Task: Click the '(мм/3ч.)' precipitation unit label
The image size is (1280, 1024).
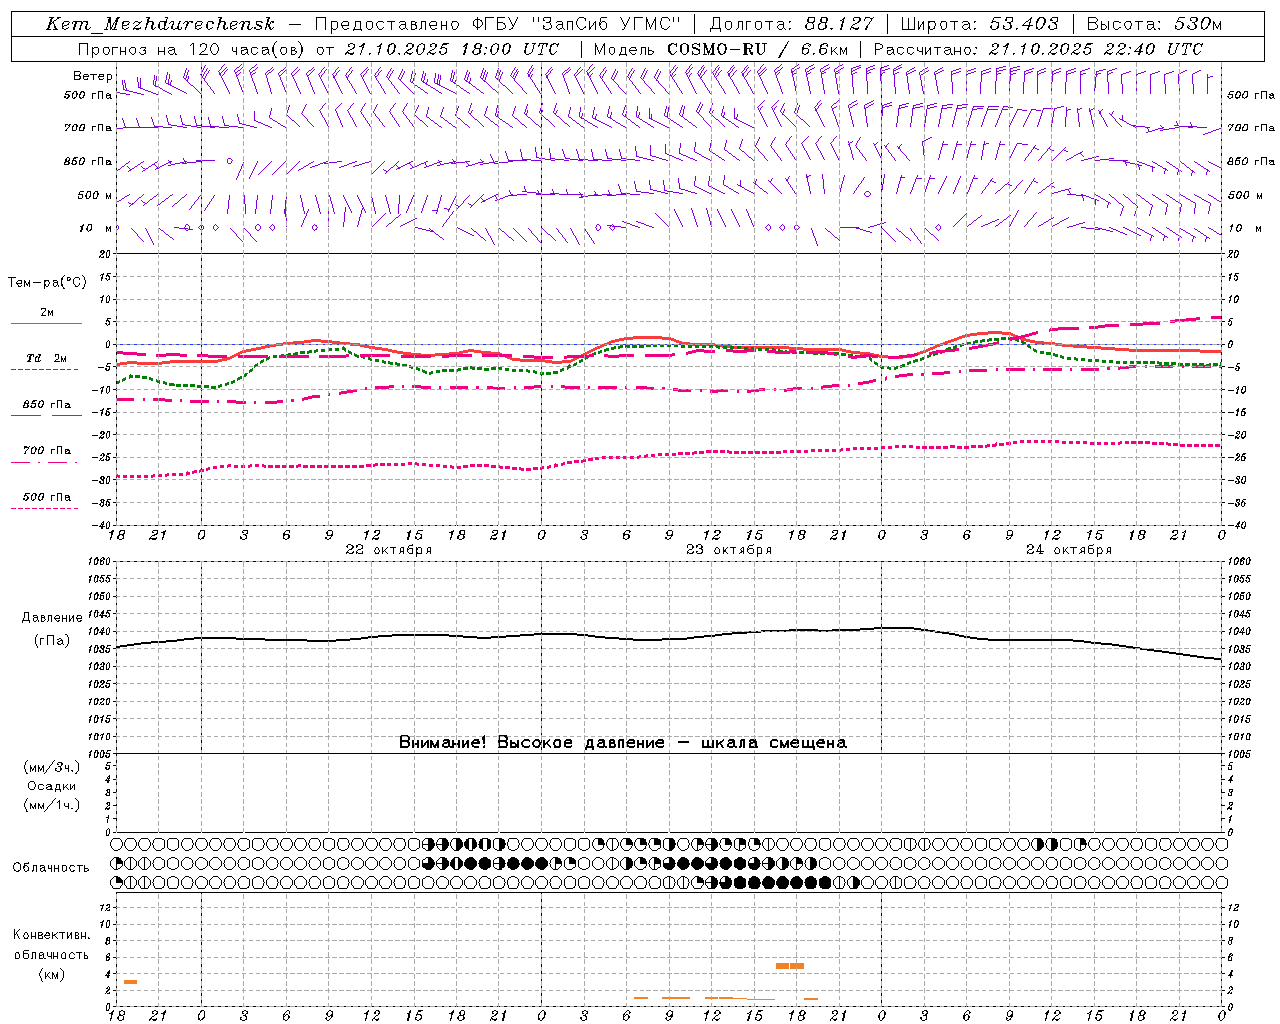Action: tap(52, 767)
